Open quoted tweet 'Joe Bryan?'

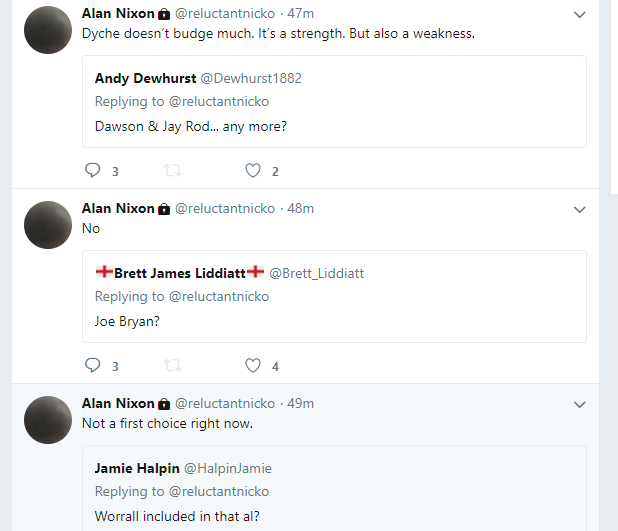point(334,296)
